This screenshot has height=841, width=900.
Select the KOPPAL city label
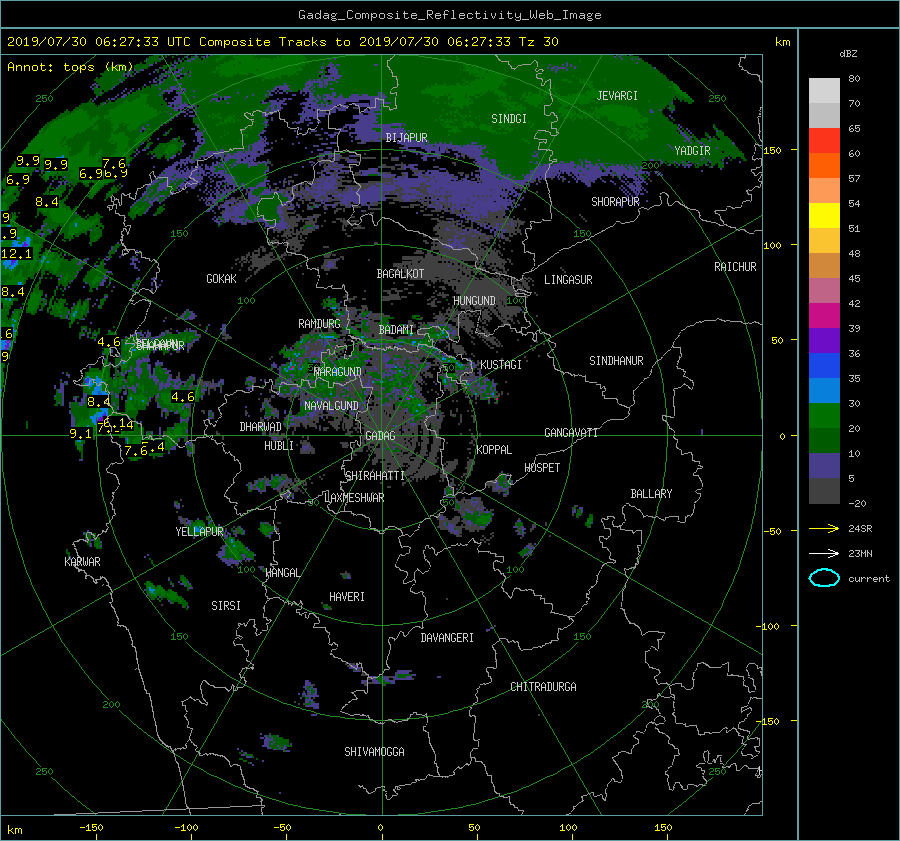tap(494, 450)
